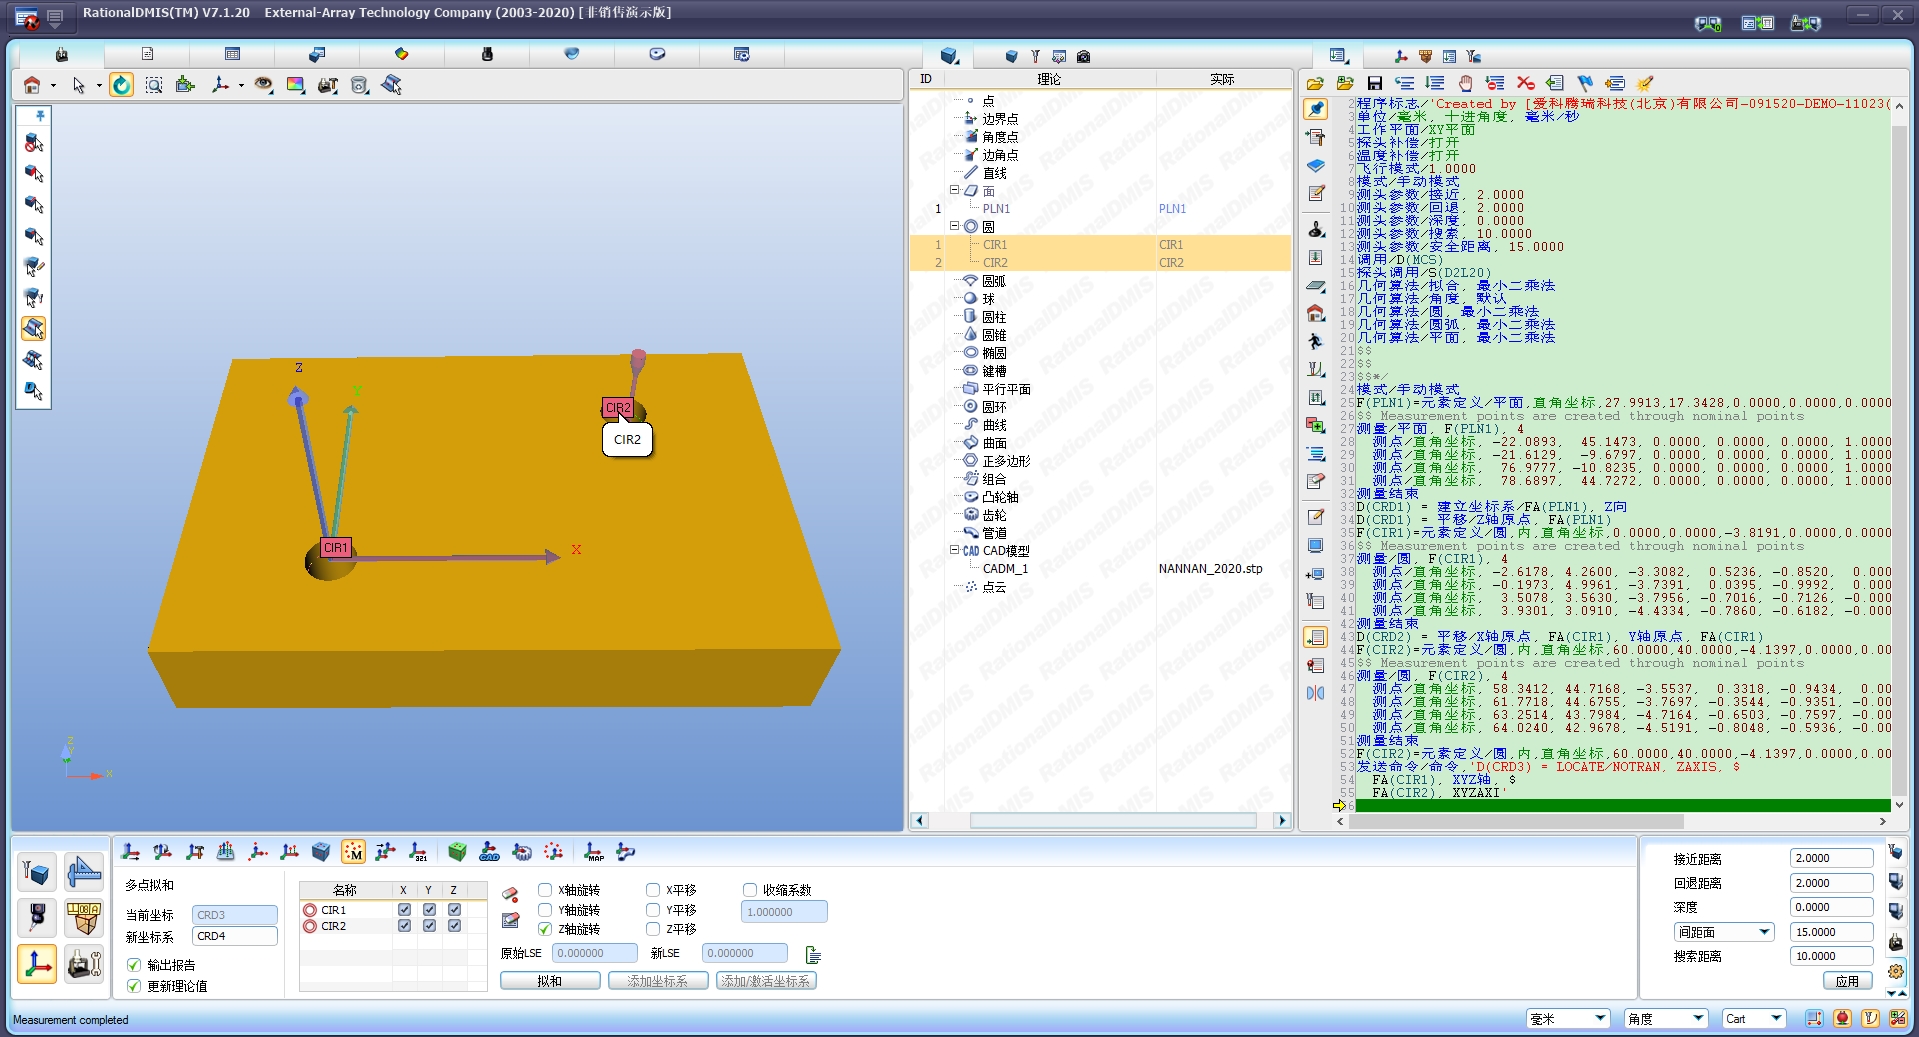Click the 新坐标系 CRD4 input field
The width and height of the screenshot is (1919, 1037).
click(234, 936)
